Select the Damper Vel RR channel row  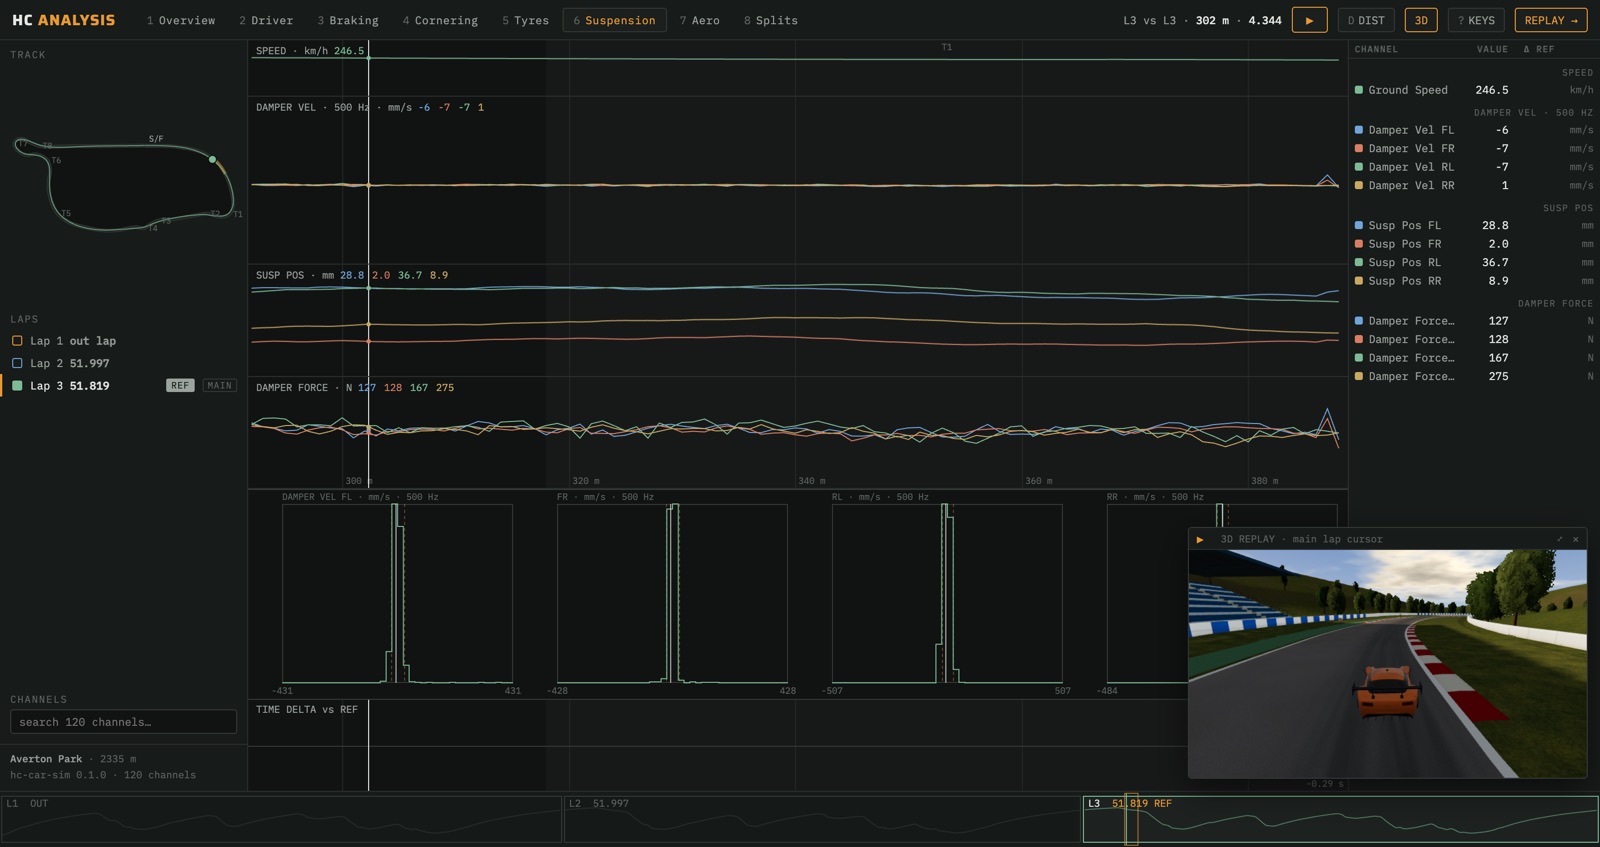point(1474,185)
